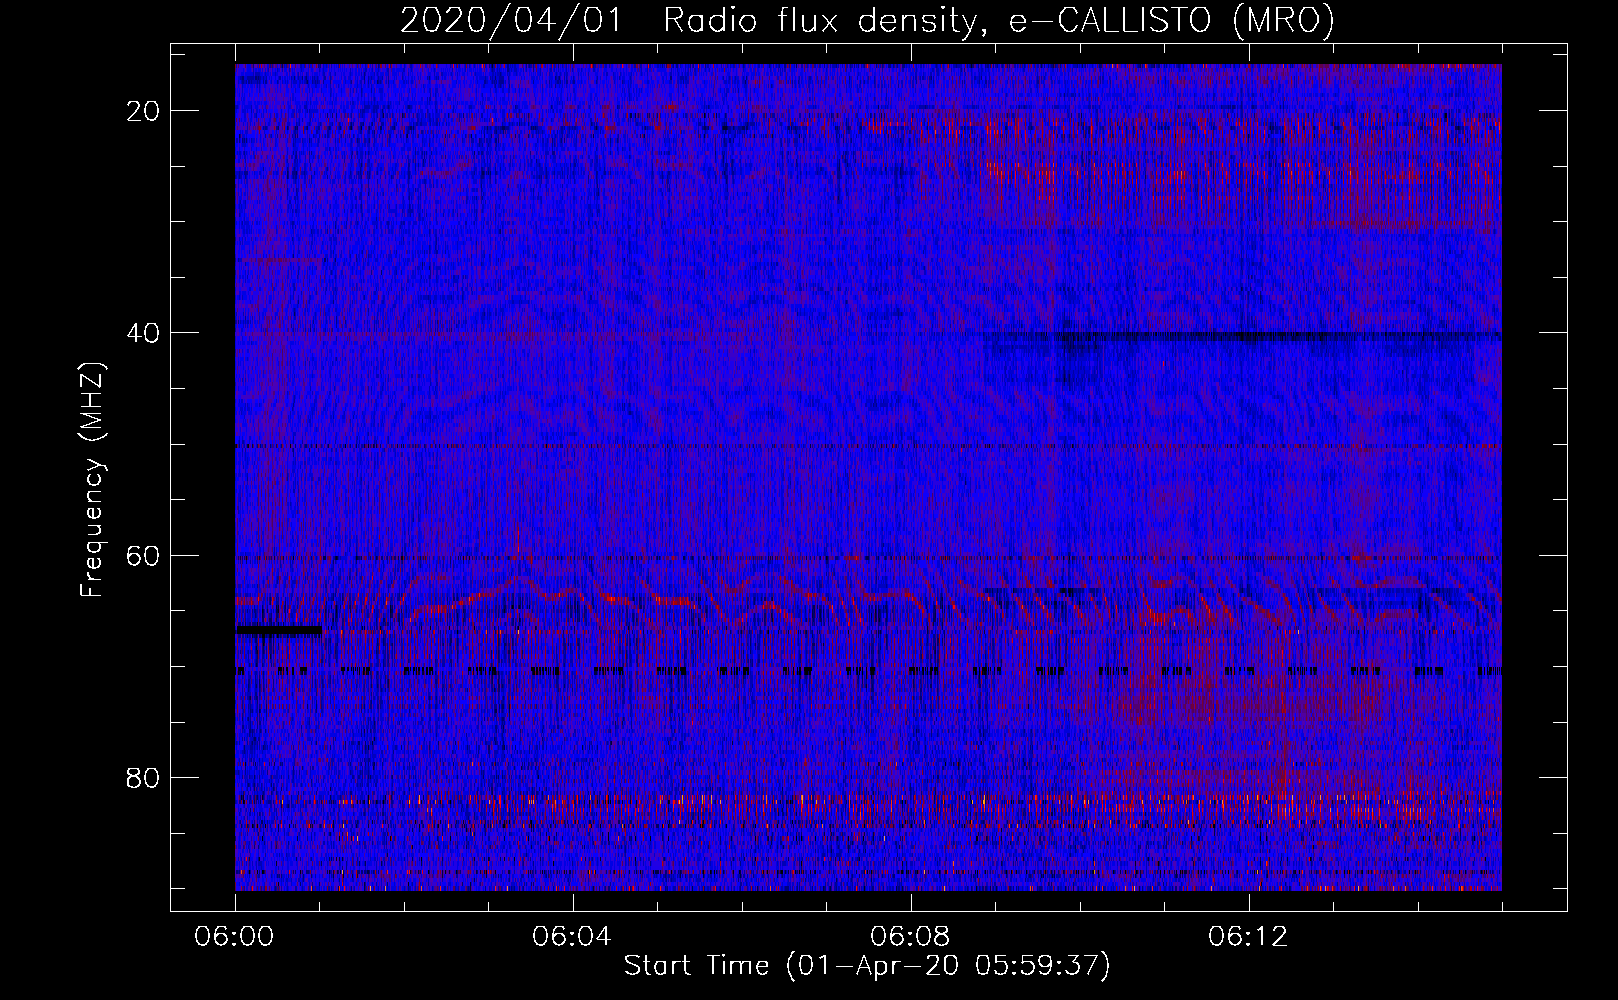Screen dimensions: 1618x1000
Task: Click the 'e-CALLISTO (MRO)' text in the title
Action: pyautogui.click(x=1172, y=20)
